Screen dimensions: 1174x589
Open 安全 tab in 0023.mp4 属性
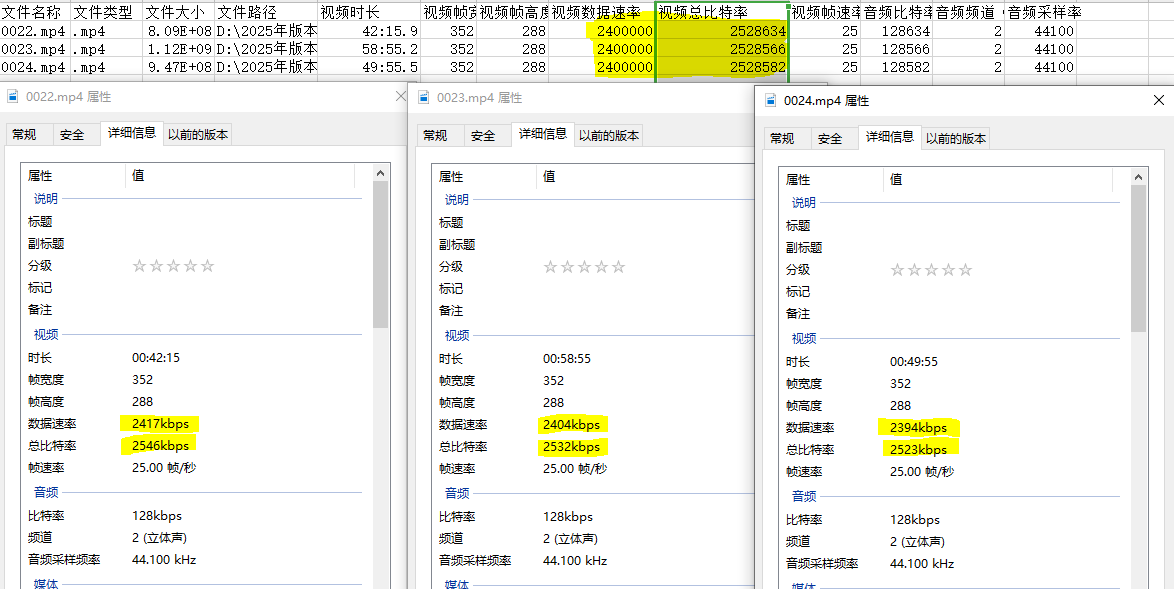[484, 135]
